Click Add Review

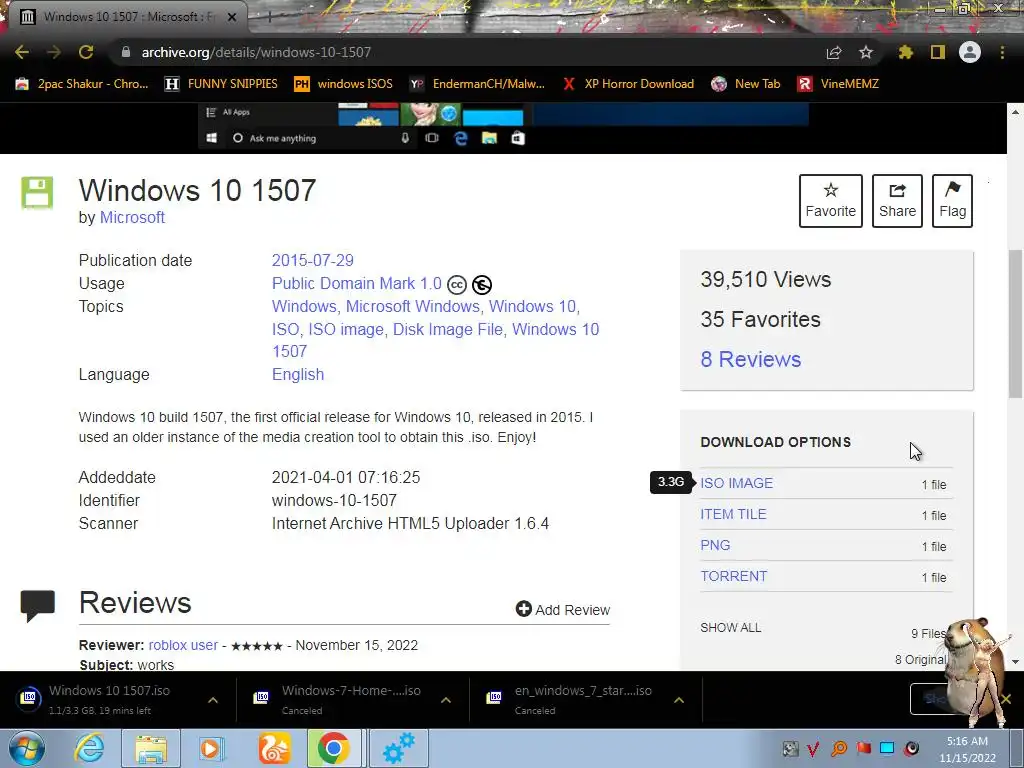click(563, 609)
